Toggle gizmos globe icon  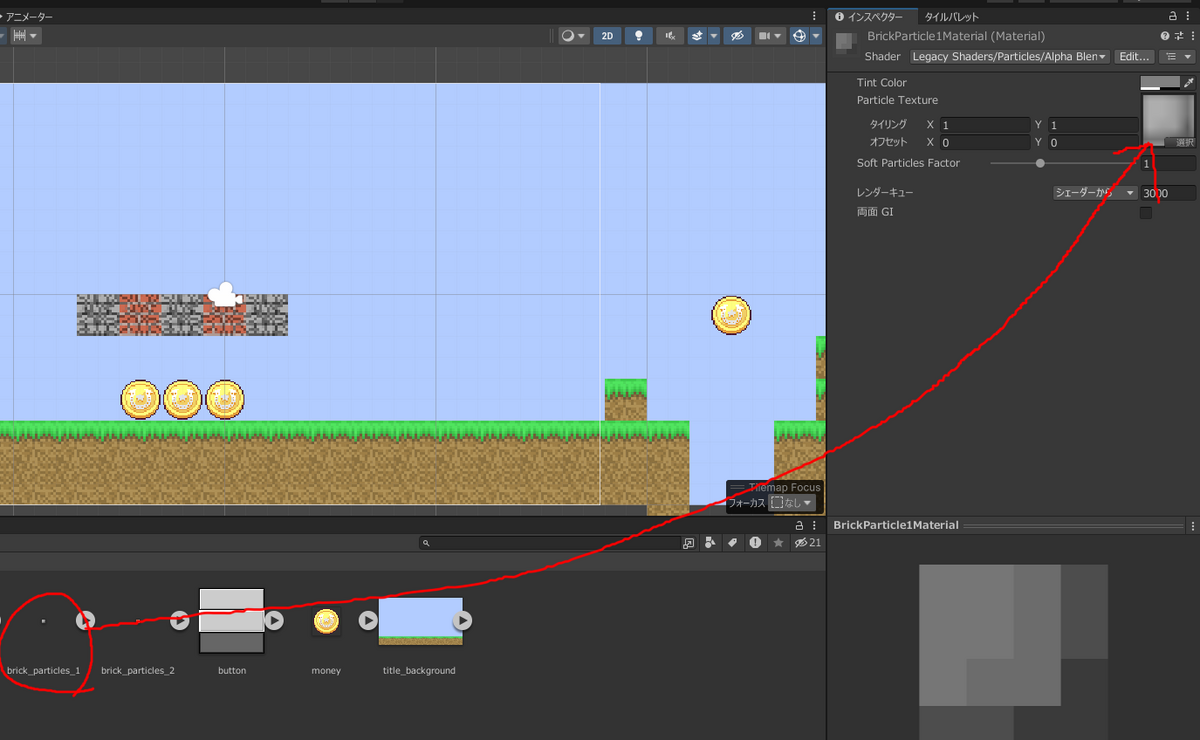coord(799,36)
